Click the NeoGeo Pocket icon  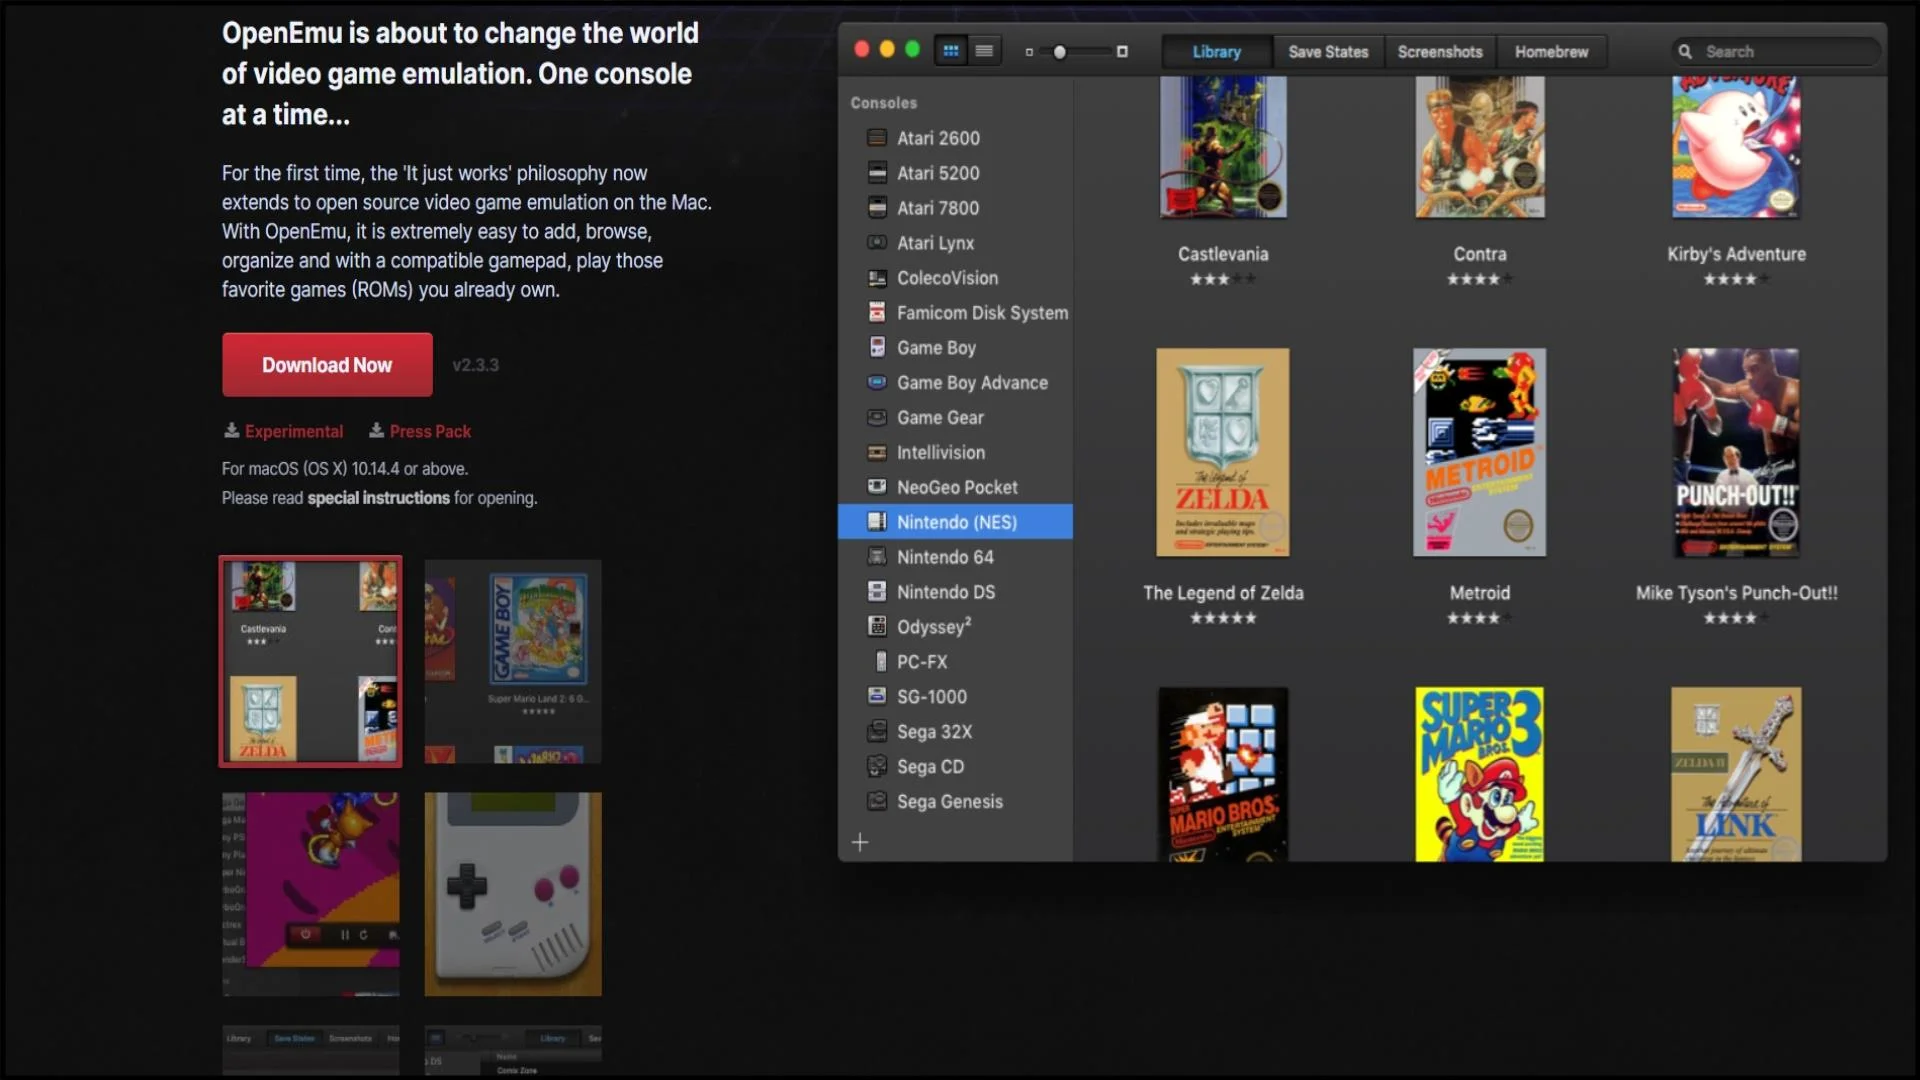coord(877,487)
